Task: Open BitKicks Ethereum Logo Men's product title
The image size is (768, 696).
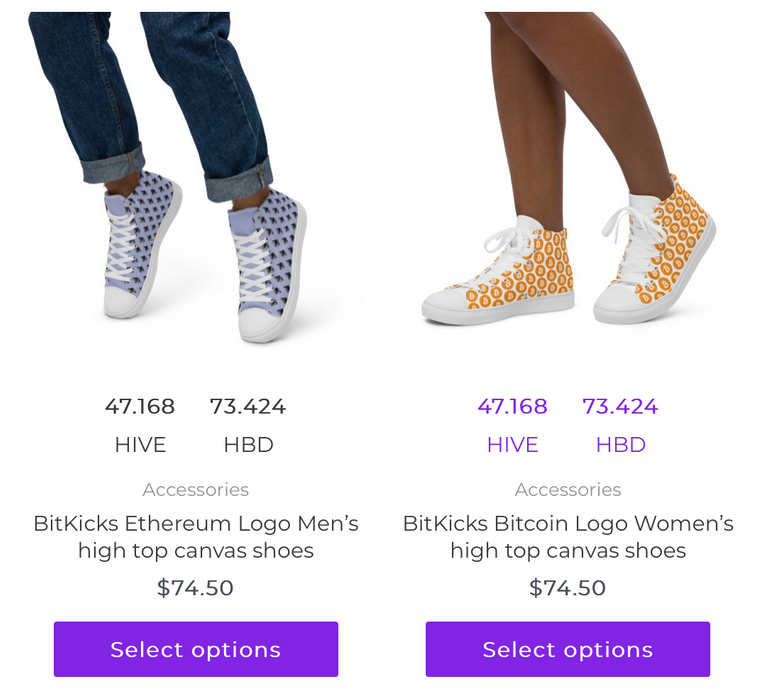Action: [196, 537]
